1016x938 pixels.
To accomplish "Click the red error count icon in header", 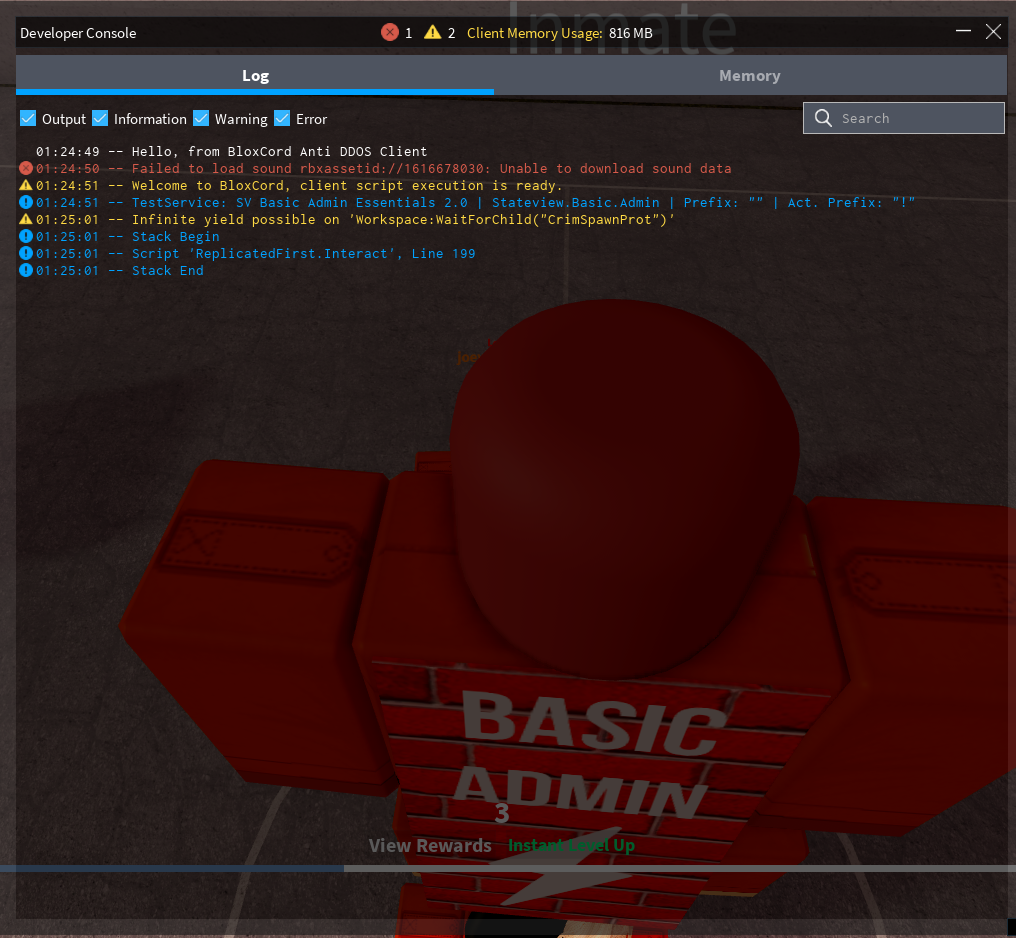I will point(389,32).
